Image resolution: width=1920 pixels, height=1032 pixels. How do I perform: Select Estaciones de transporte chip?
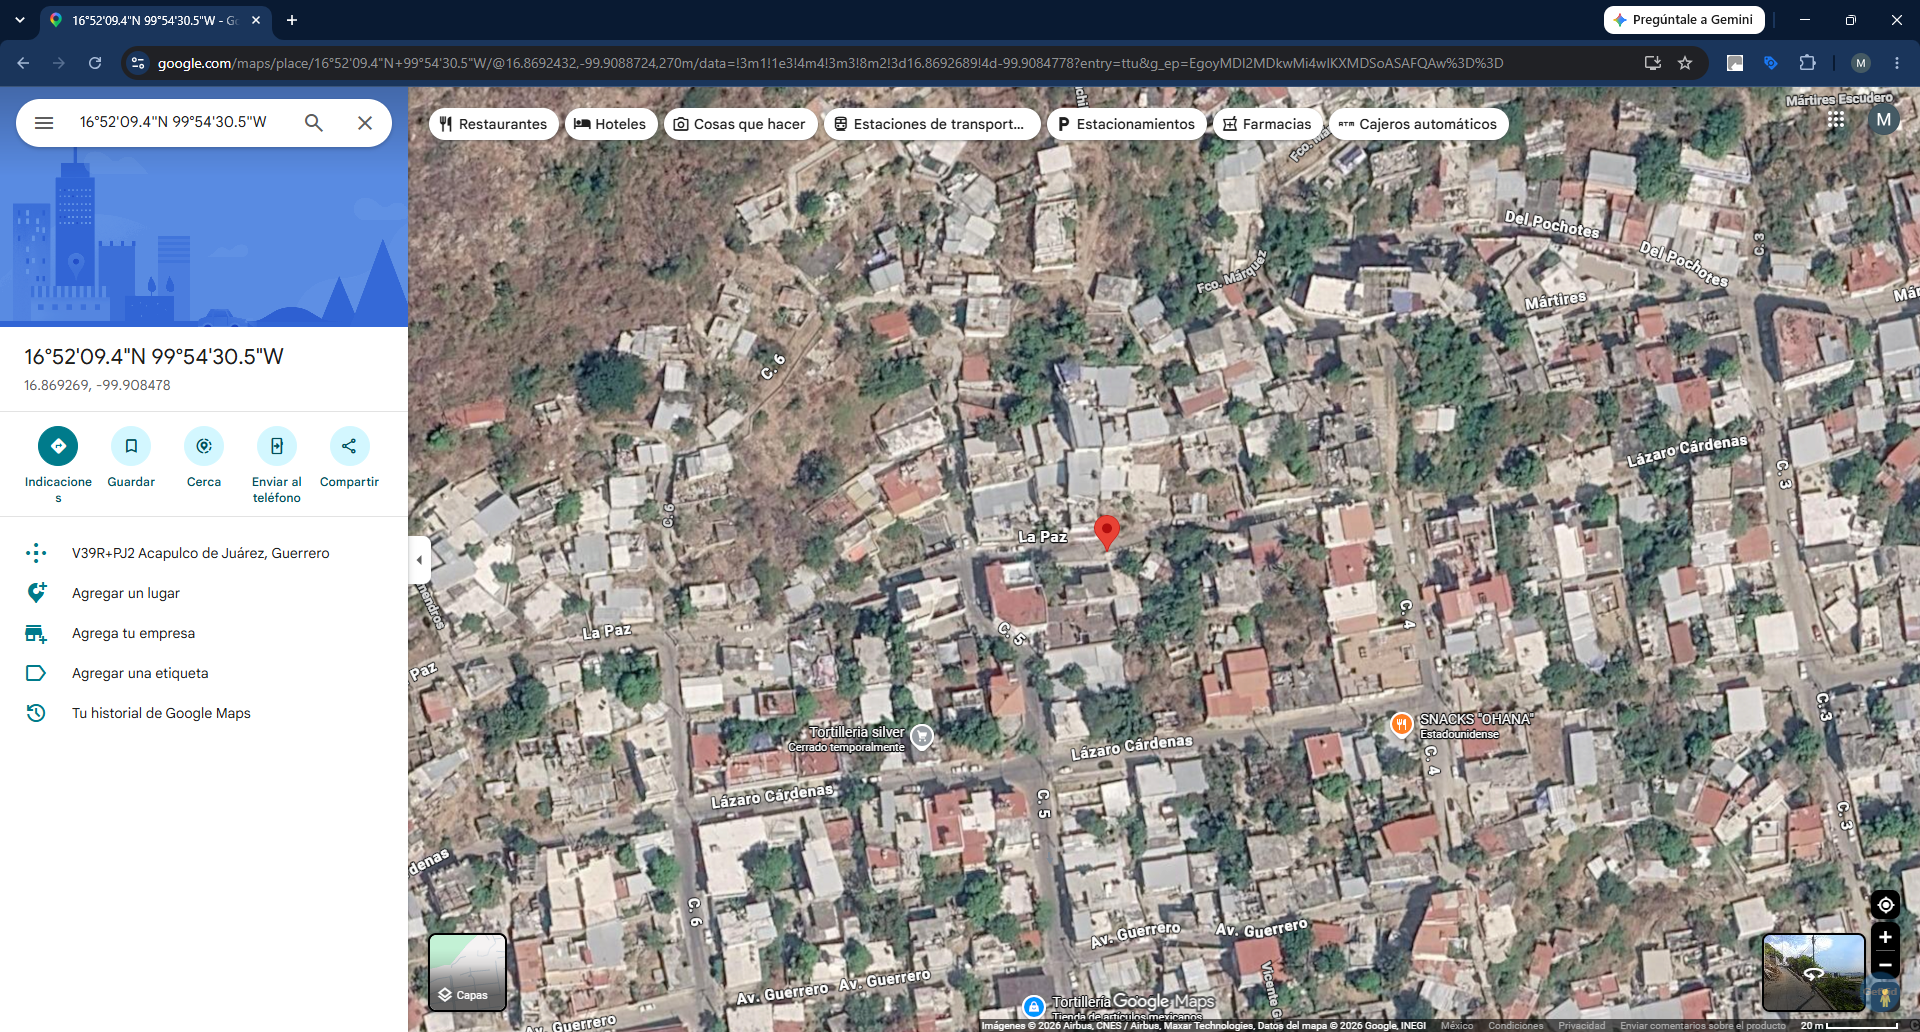point(932,124)
